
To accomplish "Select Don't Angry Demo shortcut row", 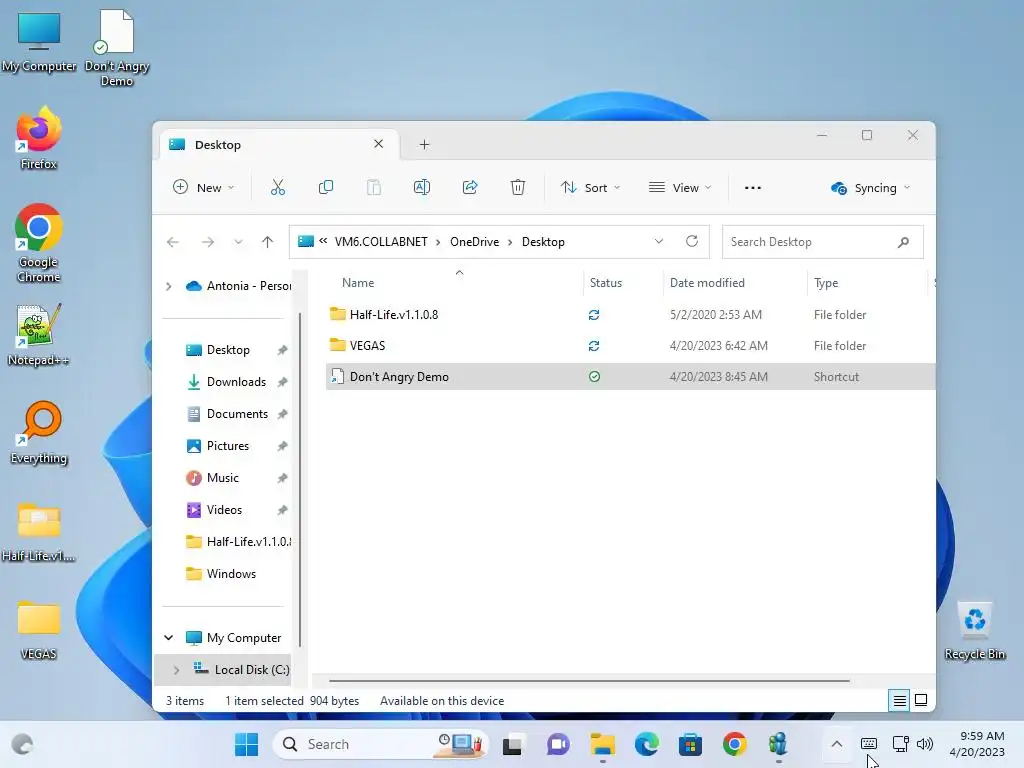I will click(630, 377).
